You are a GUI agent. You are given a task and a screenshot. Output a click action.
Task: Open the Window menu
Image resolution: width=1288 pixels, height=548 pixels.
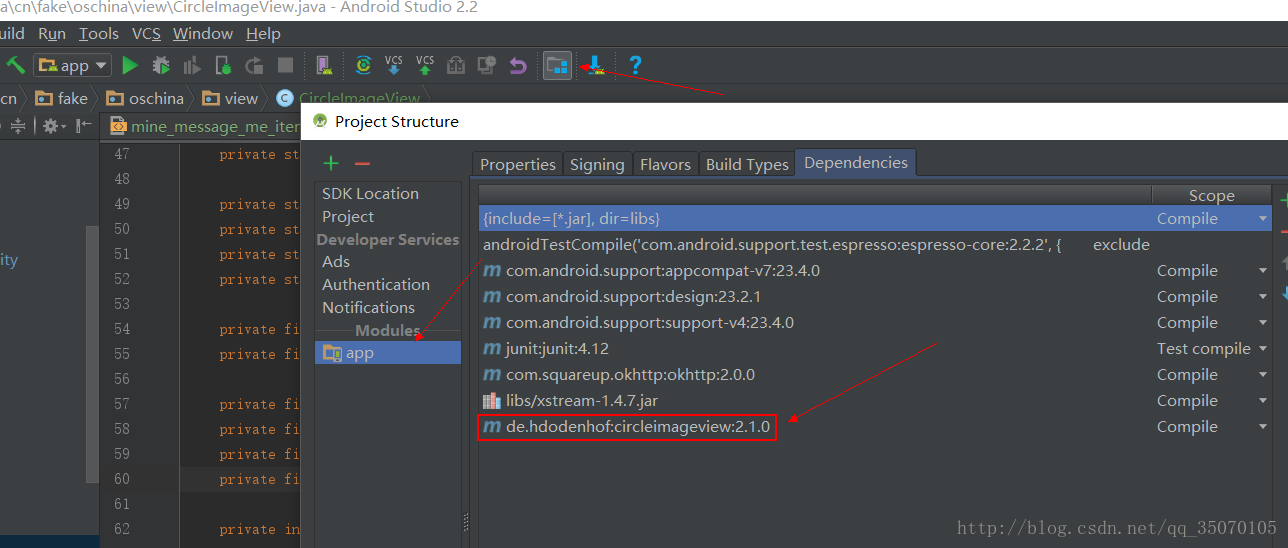(x=203, y=34)
